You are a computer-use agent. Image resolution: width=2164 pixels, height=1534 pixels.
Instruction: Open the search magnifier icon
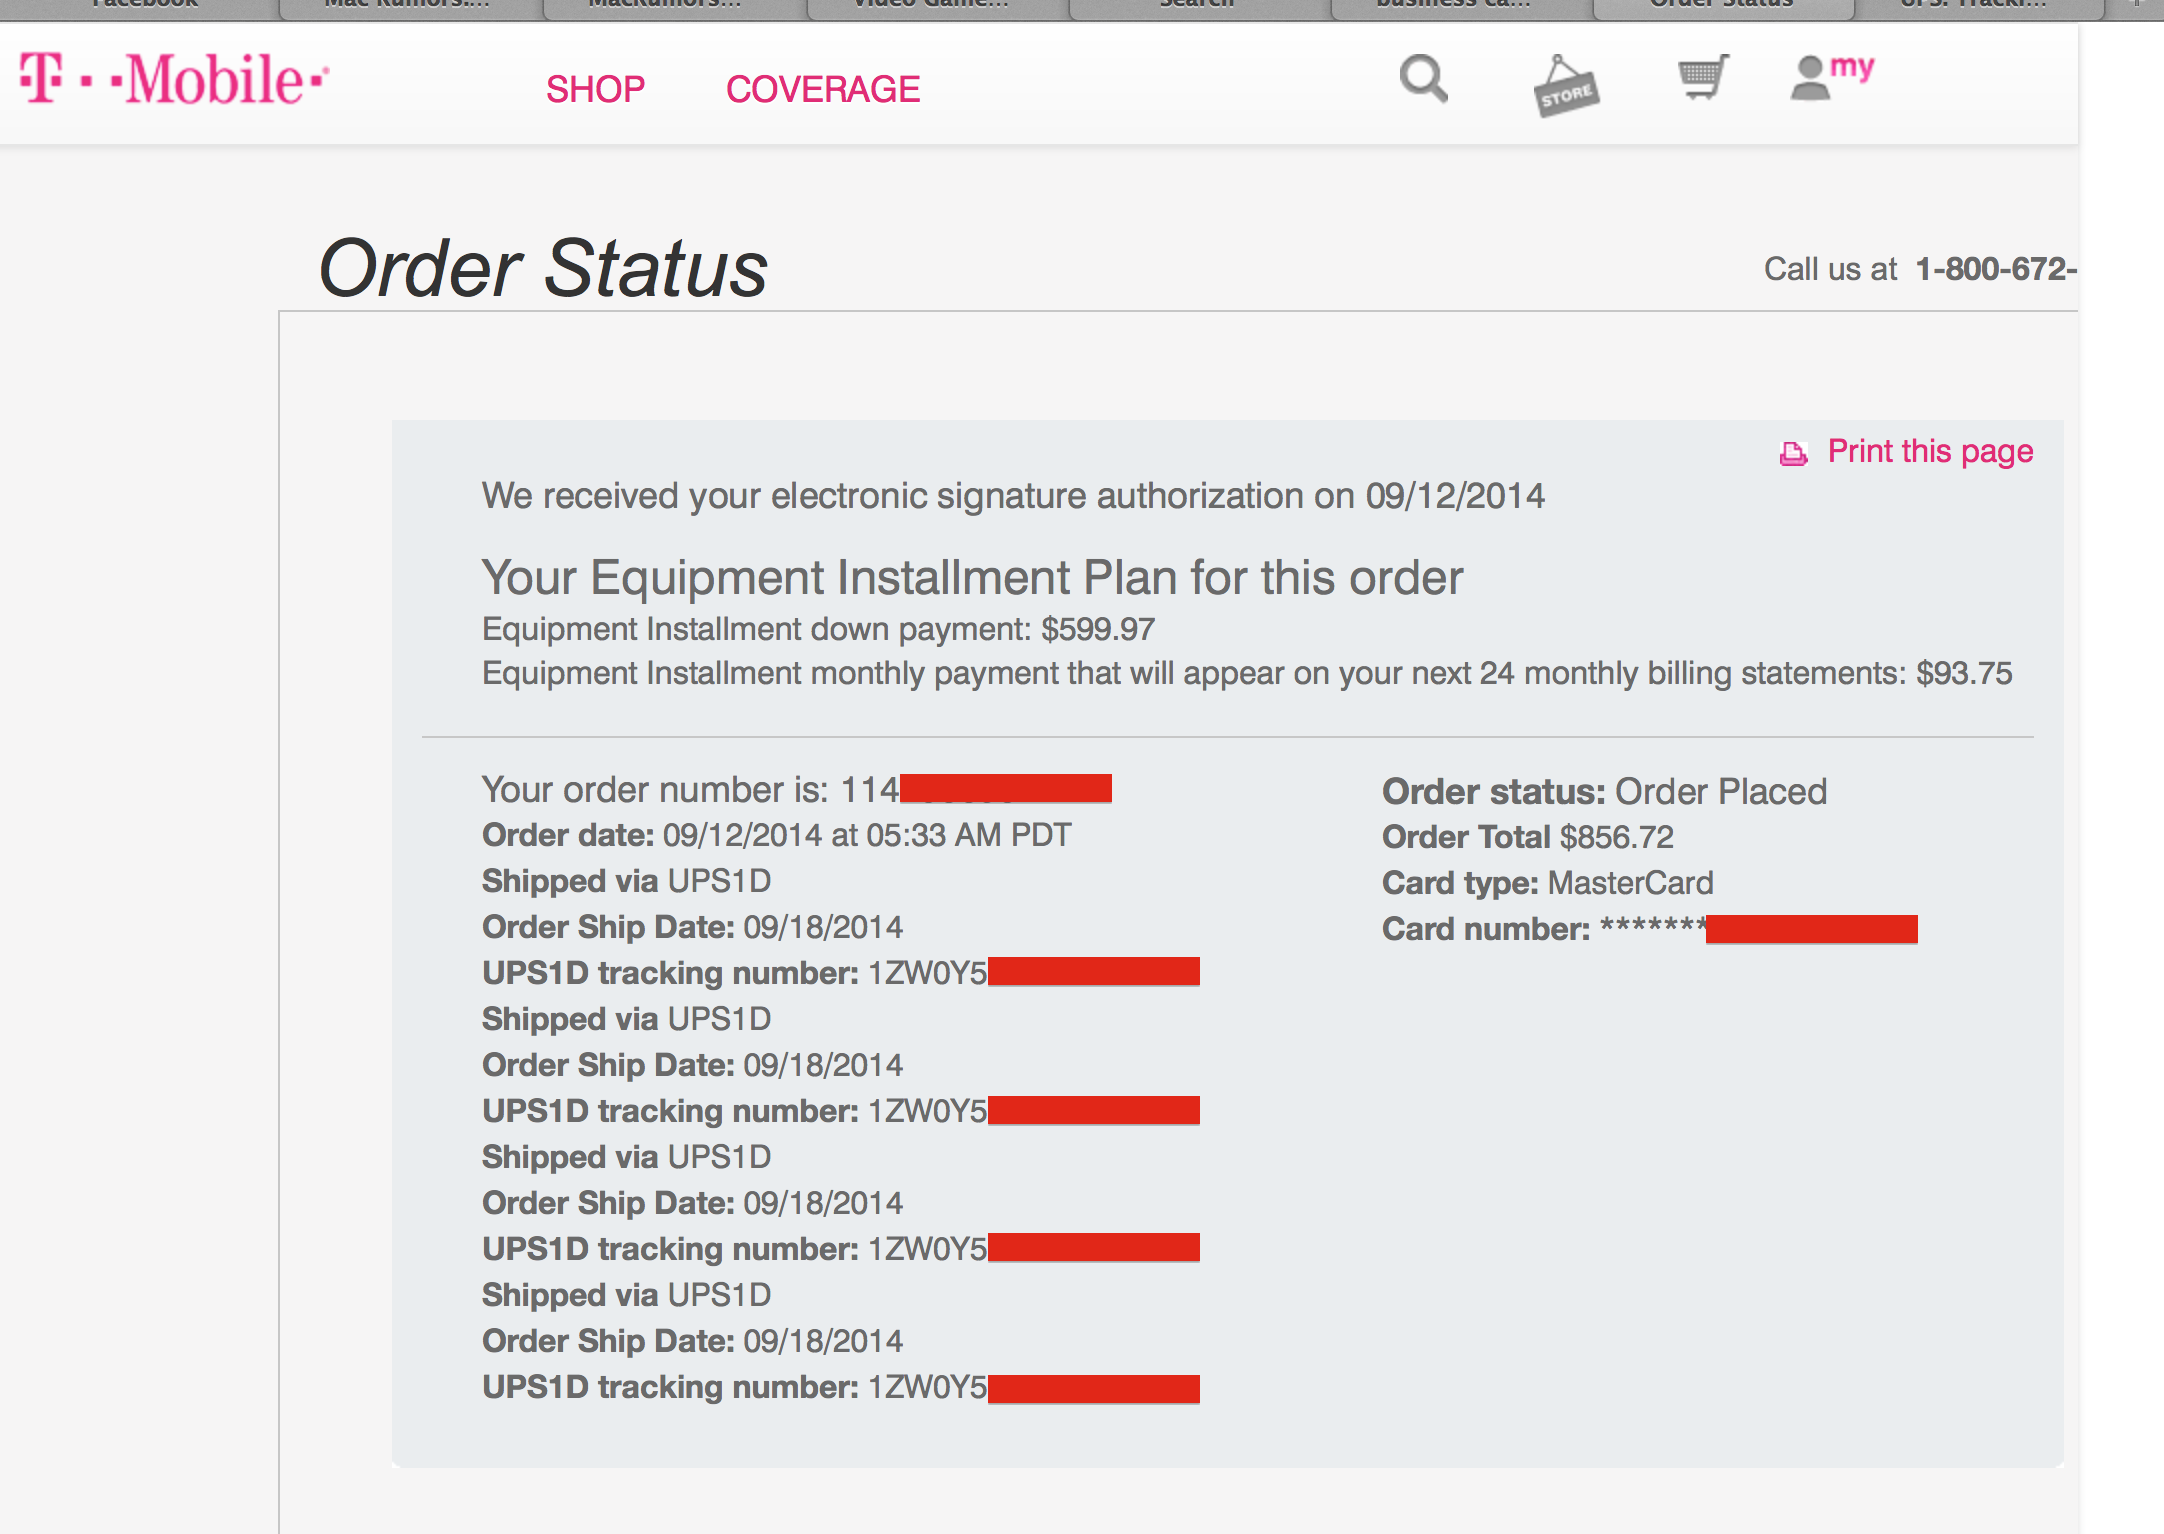(x=1423, y=80)
